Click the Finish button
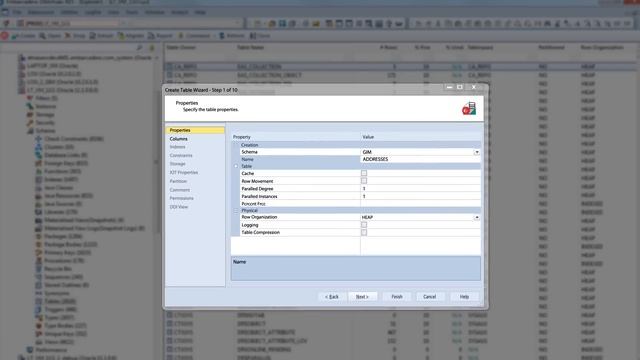Viewport: 640px width, 360px height. coord(397,297)
